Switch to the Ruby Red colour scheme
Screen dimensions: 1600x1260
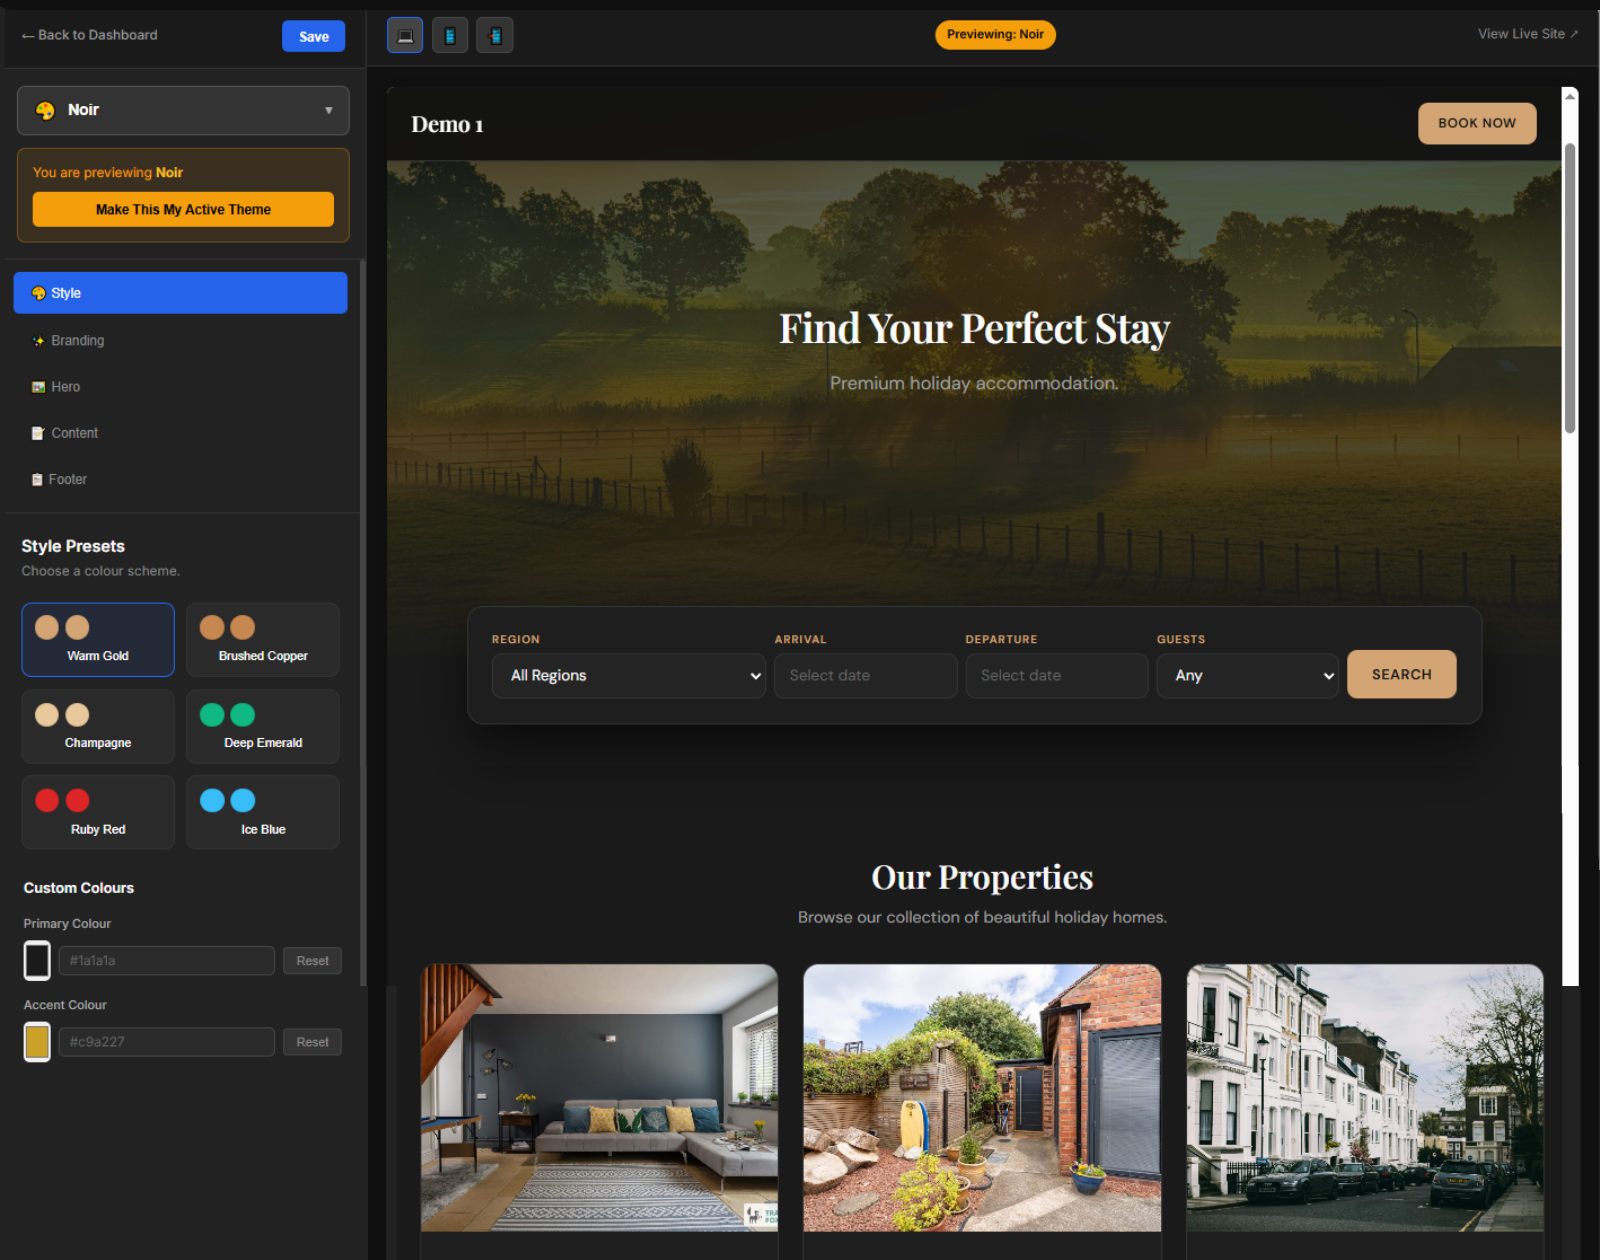98,811
